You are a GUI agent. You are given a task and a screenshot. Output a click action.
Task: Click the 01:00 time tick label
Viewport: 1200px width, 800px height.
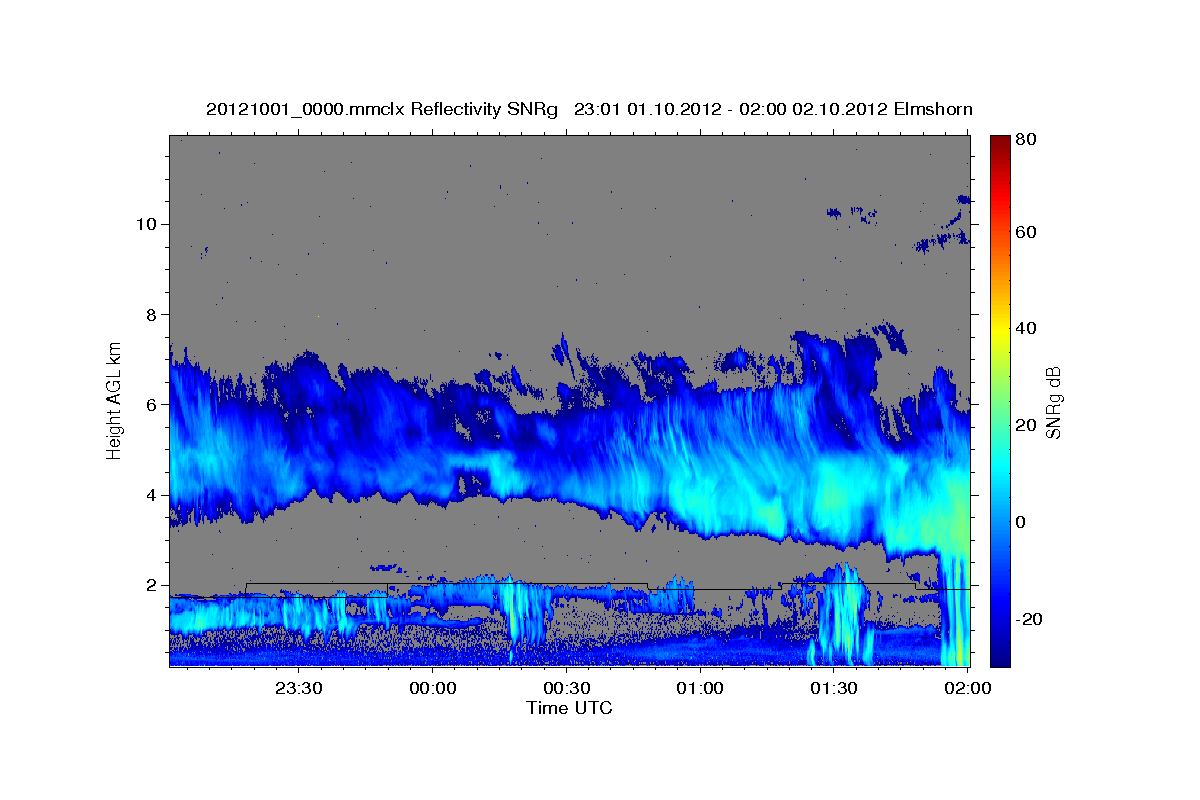pos(700,688)
